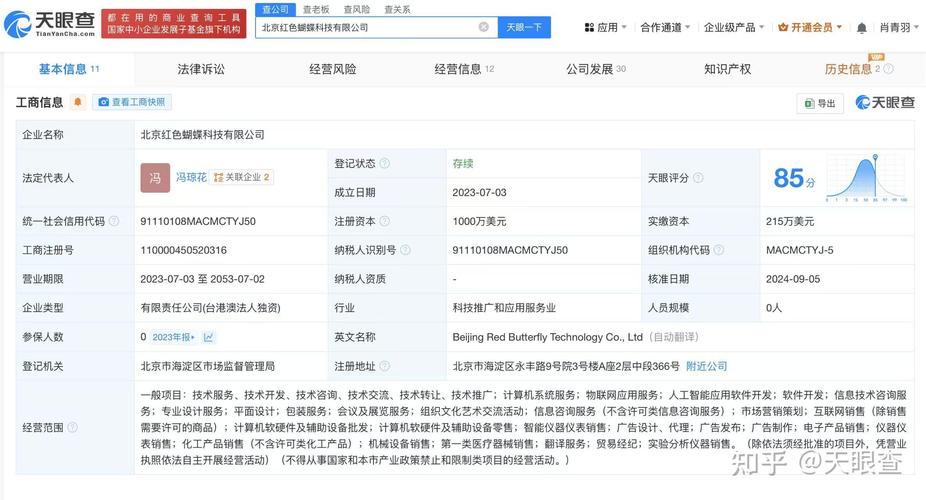Viewport: 926px width, 500px height.
Task: Click the 215万美元 paid-in capital value
Action: click(790, 221)
